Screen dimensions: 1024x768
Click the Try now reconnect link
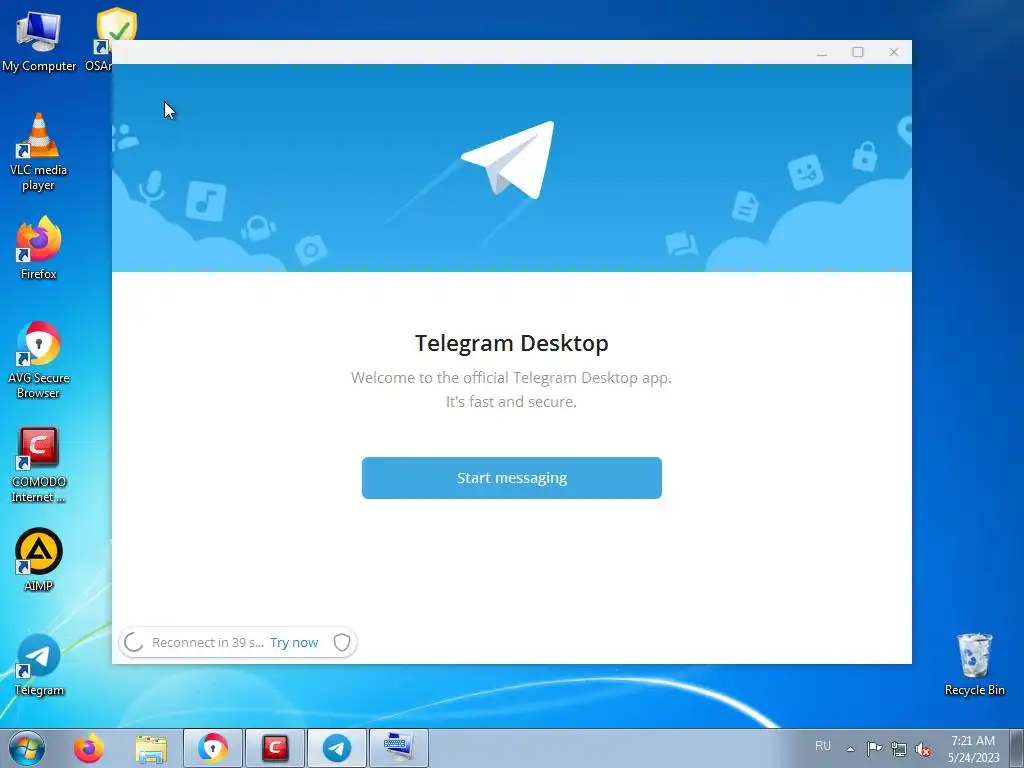(x=294, y=643)
